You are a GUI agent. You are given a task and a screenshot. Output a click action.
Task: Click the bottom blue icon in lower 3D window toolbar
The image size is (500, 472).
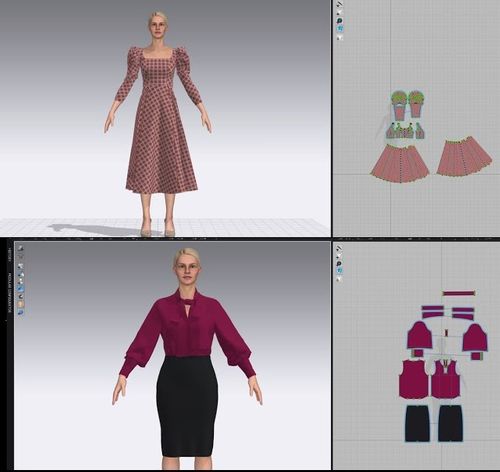[x=21, y=312]
